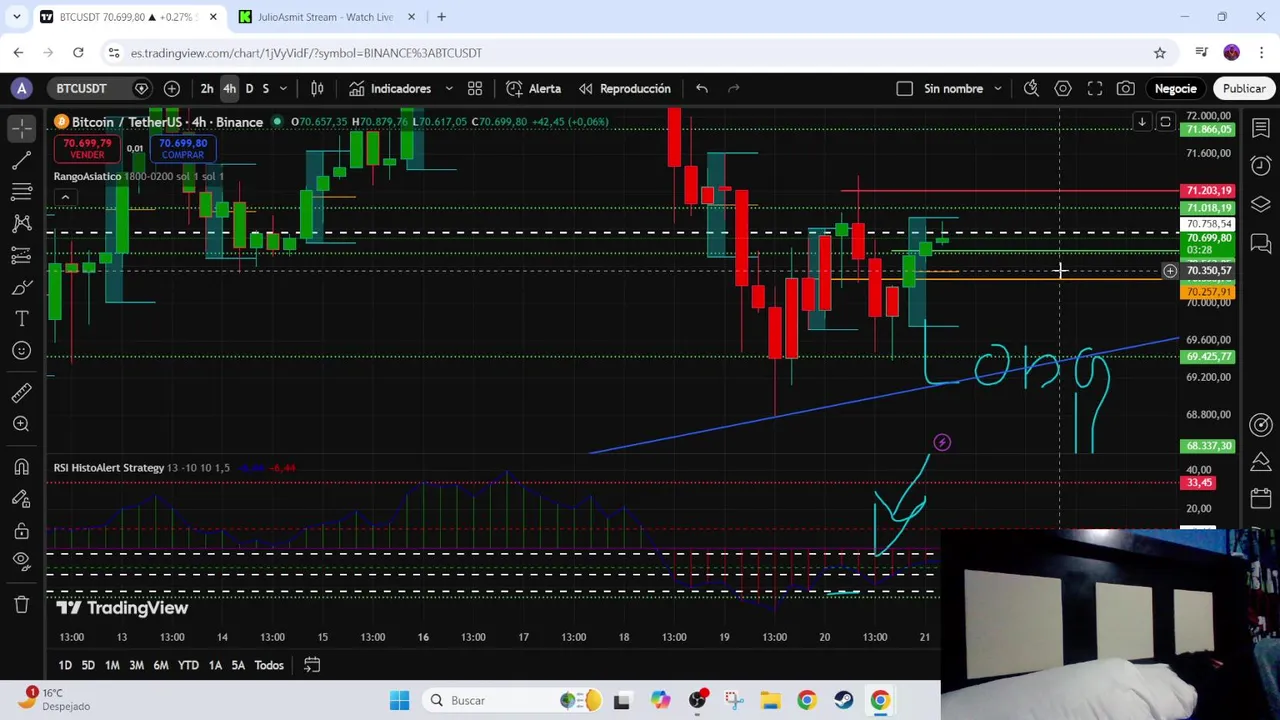The width and height of the screenshot is (1280, 720).
Task: Open the alerts clock icon in right sidebar
Action: tap(1261, 165)
